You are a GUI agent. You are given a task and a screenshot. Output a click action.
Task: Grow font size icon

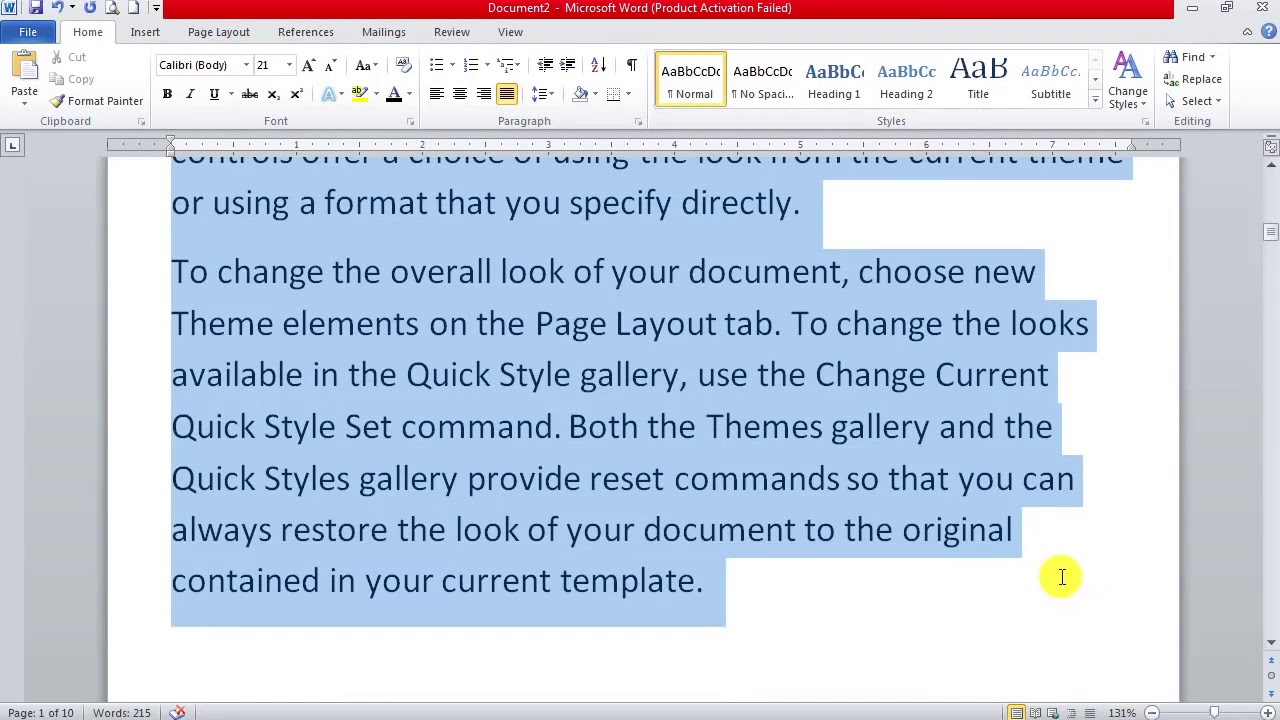pyautogui.click(x=309, y=65)
